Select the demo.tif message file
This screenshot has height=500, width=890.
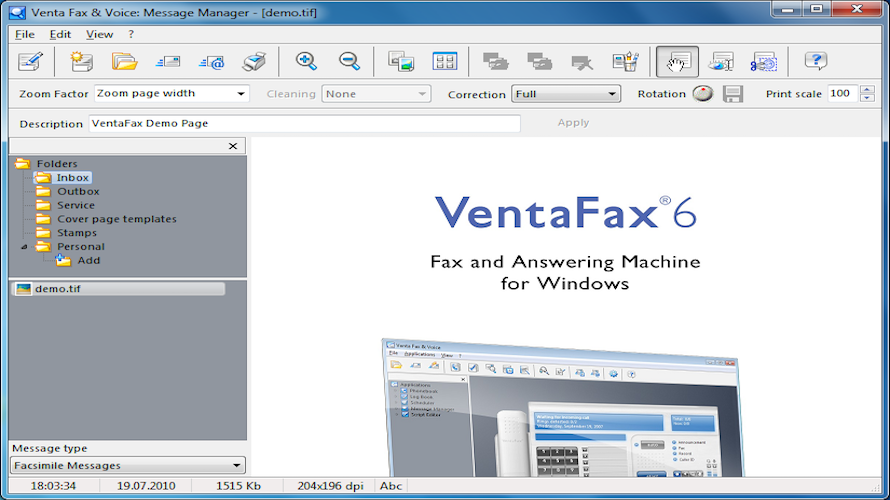pyautogui.click(x=118, y=289)
